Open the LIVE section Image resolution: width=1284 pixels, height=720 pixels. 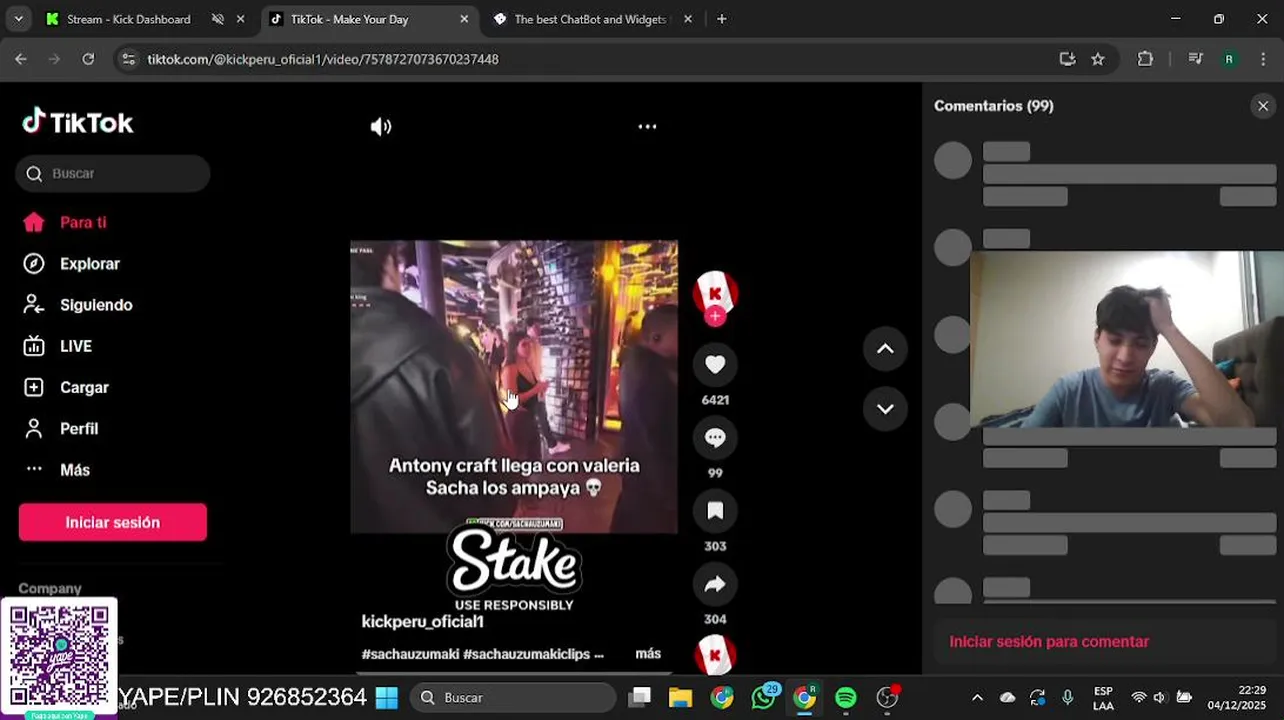coord(76,346)
